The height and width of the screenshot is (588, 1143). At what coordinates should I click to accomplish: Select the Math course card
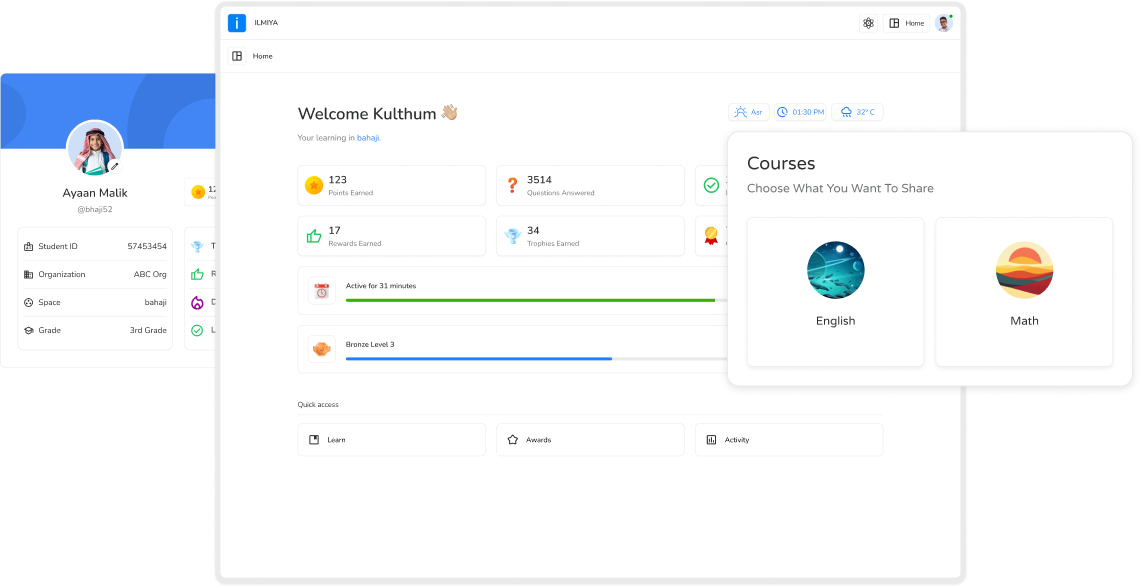[x=1023, y=291]
